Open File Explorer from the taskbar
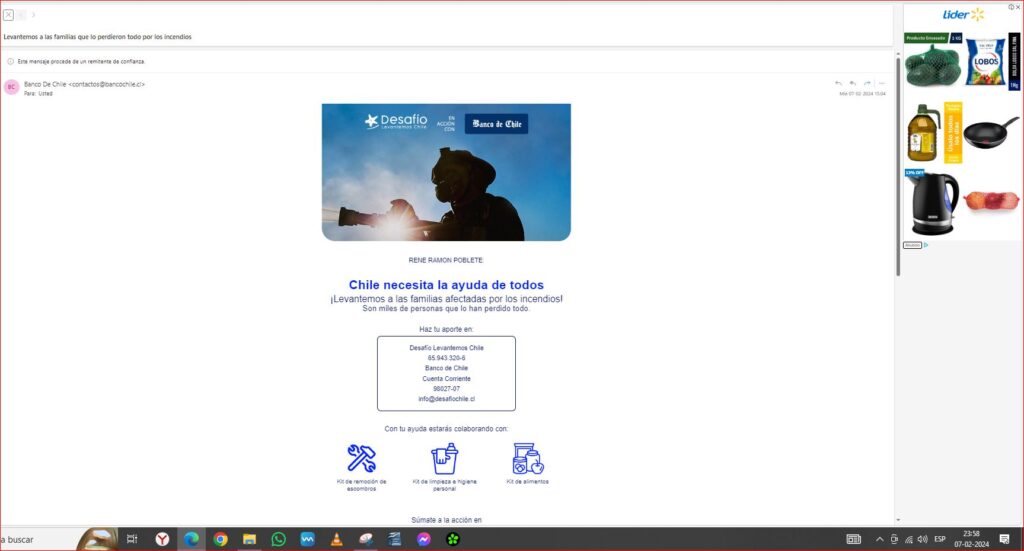This screenshot has width=1024, height=551. (249, 539)
